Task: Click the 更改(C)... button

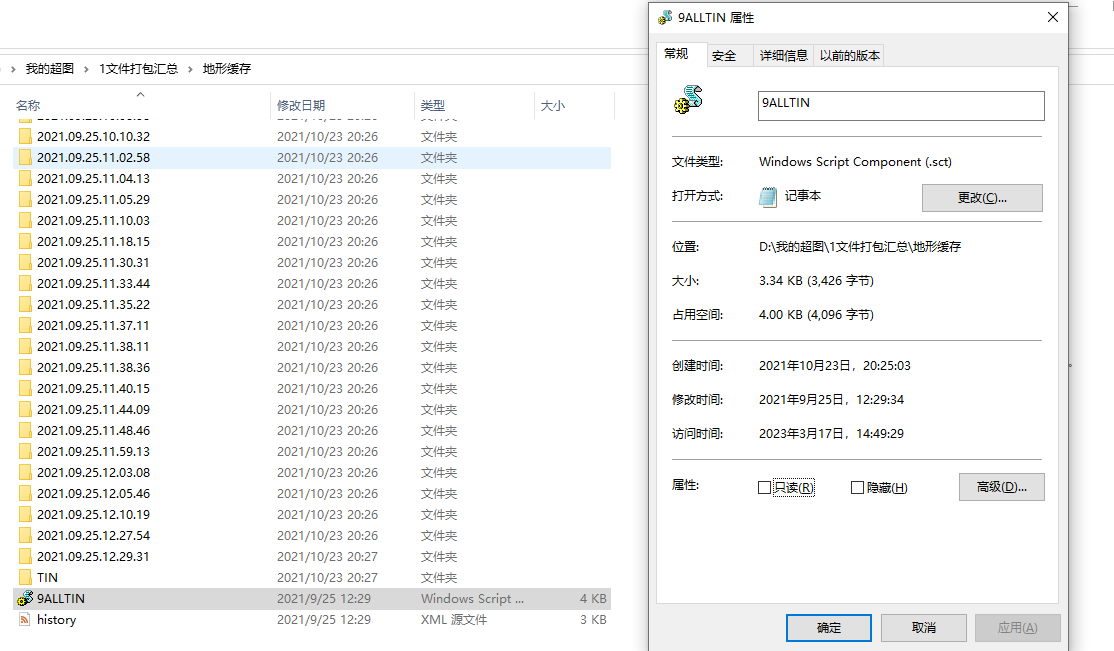Action: click(982, 198)
